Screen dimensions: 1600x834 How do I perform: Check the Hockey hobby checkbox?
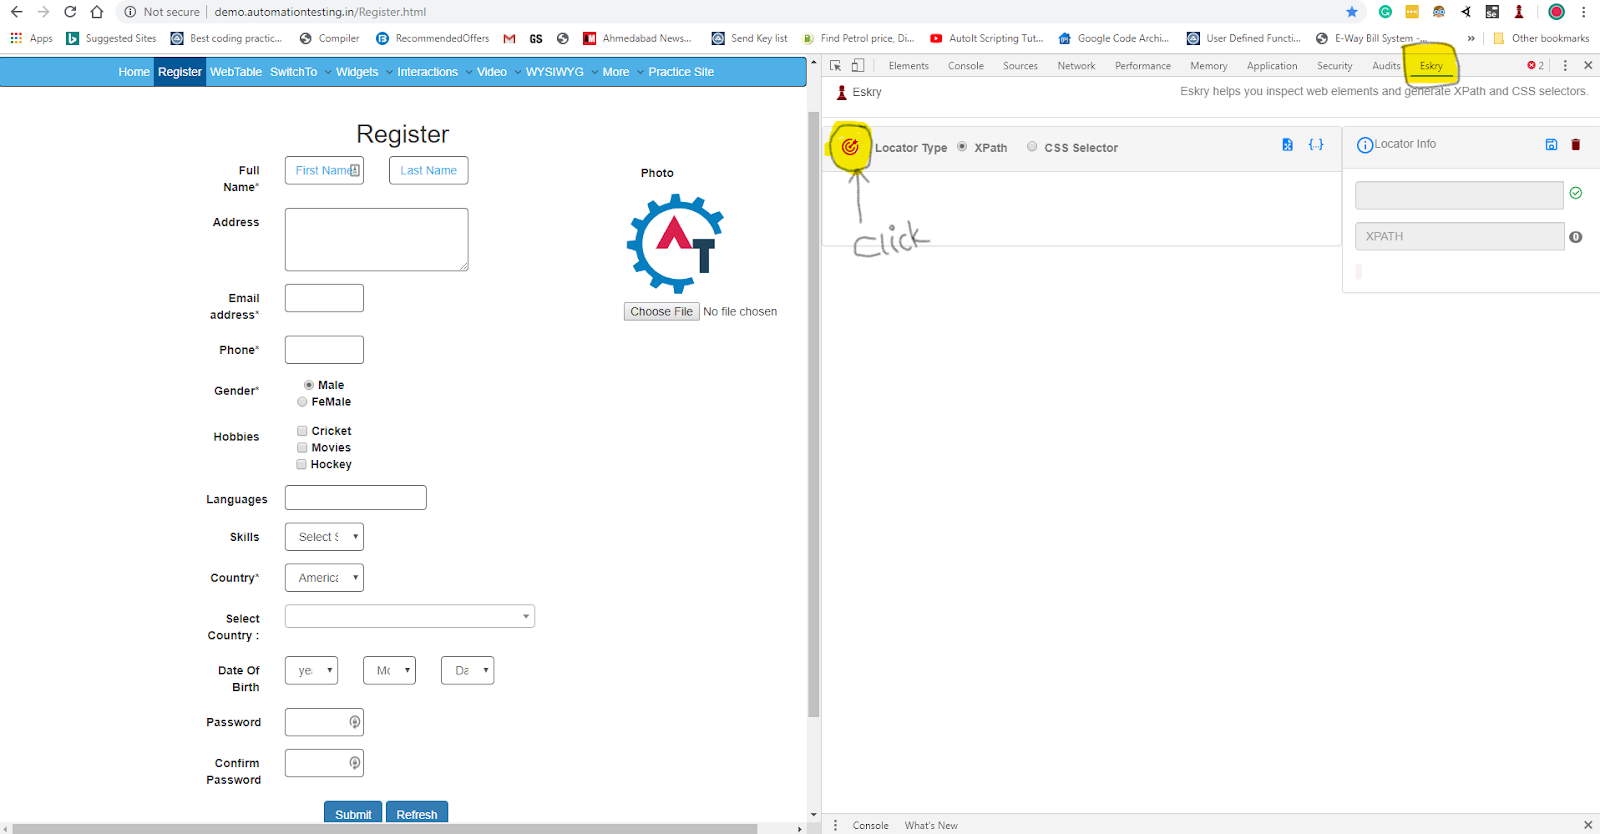tap(302, 465)
